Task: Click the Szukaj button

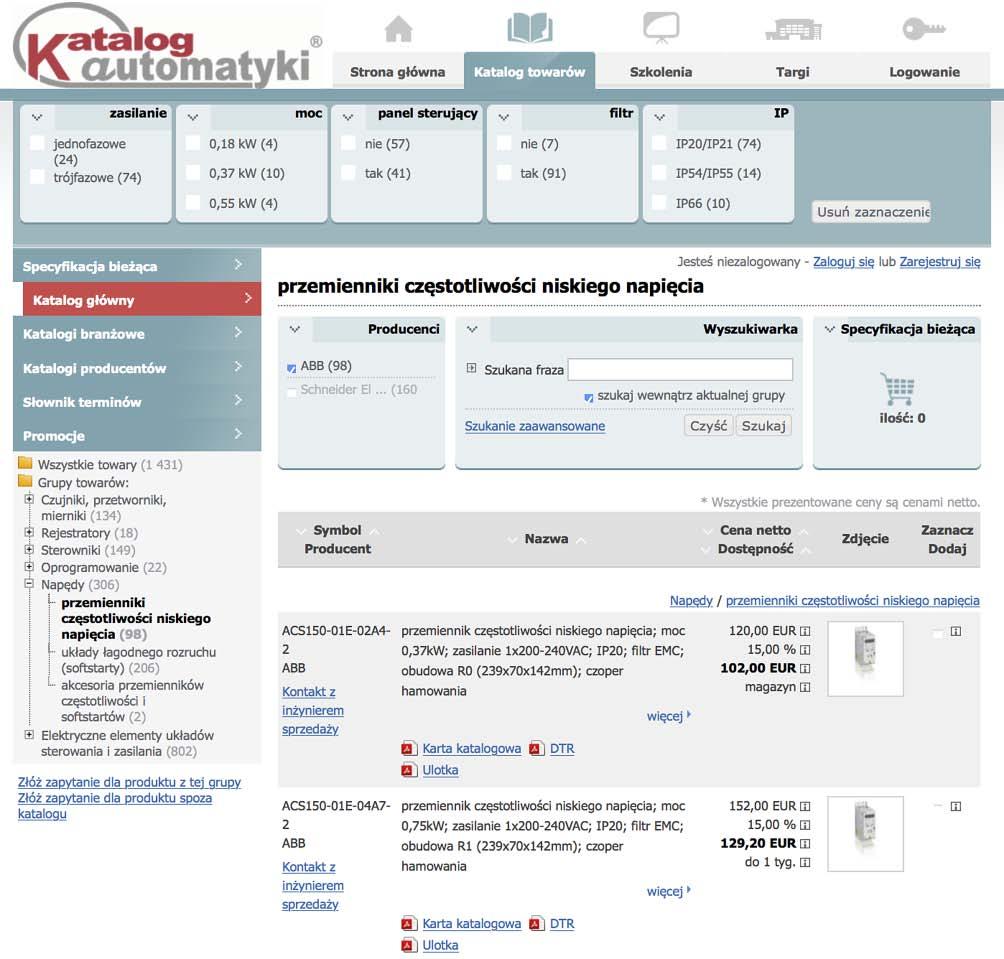Action: pos(763,426)
